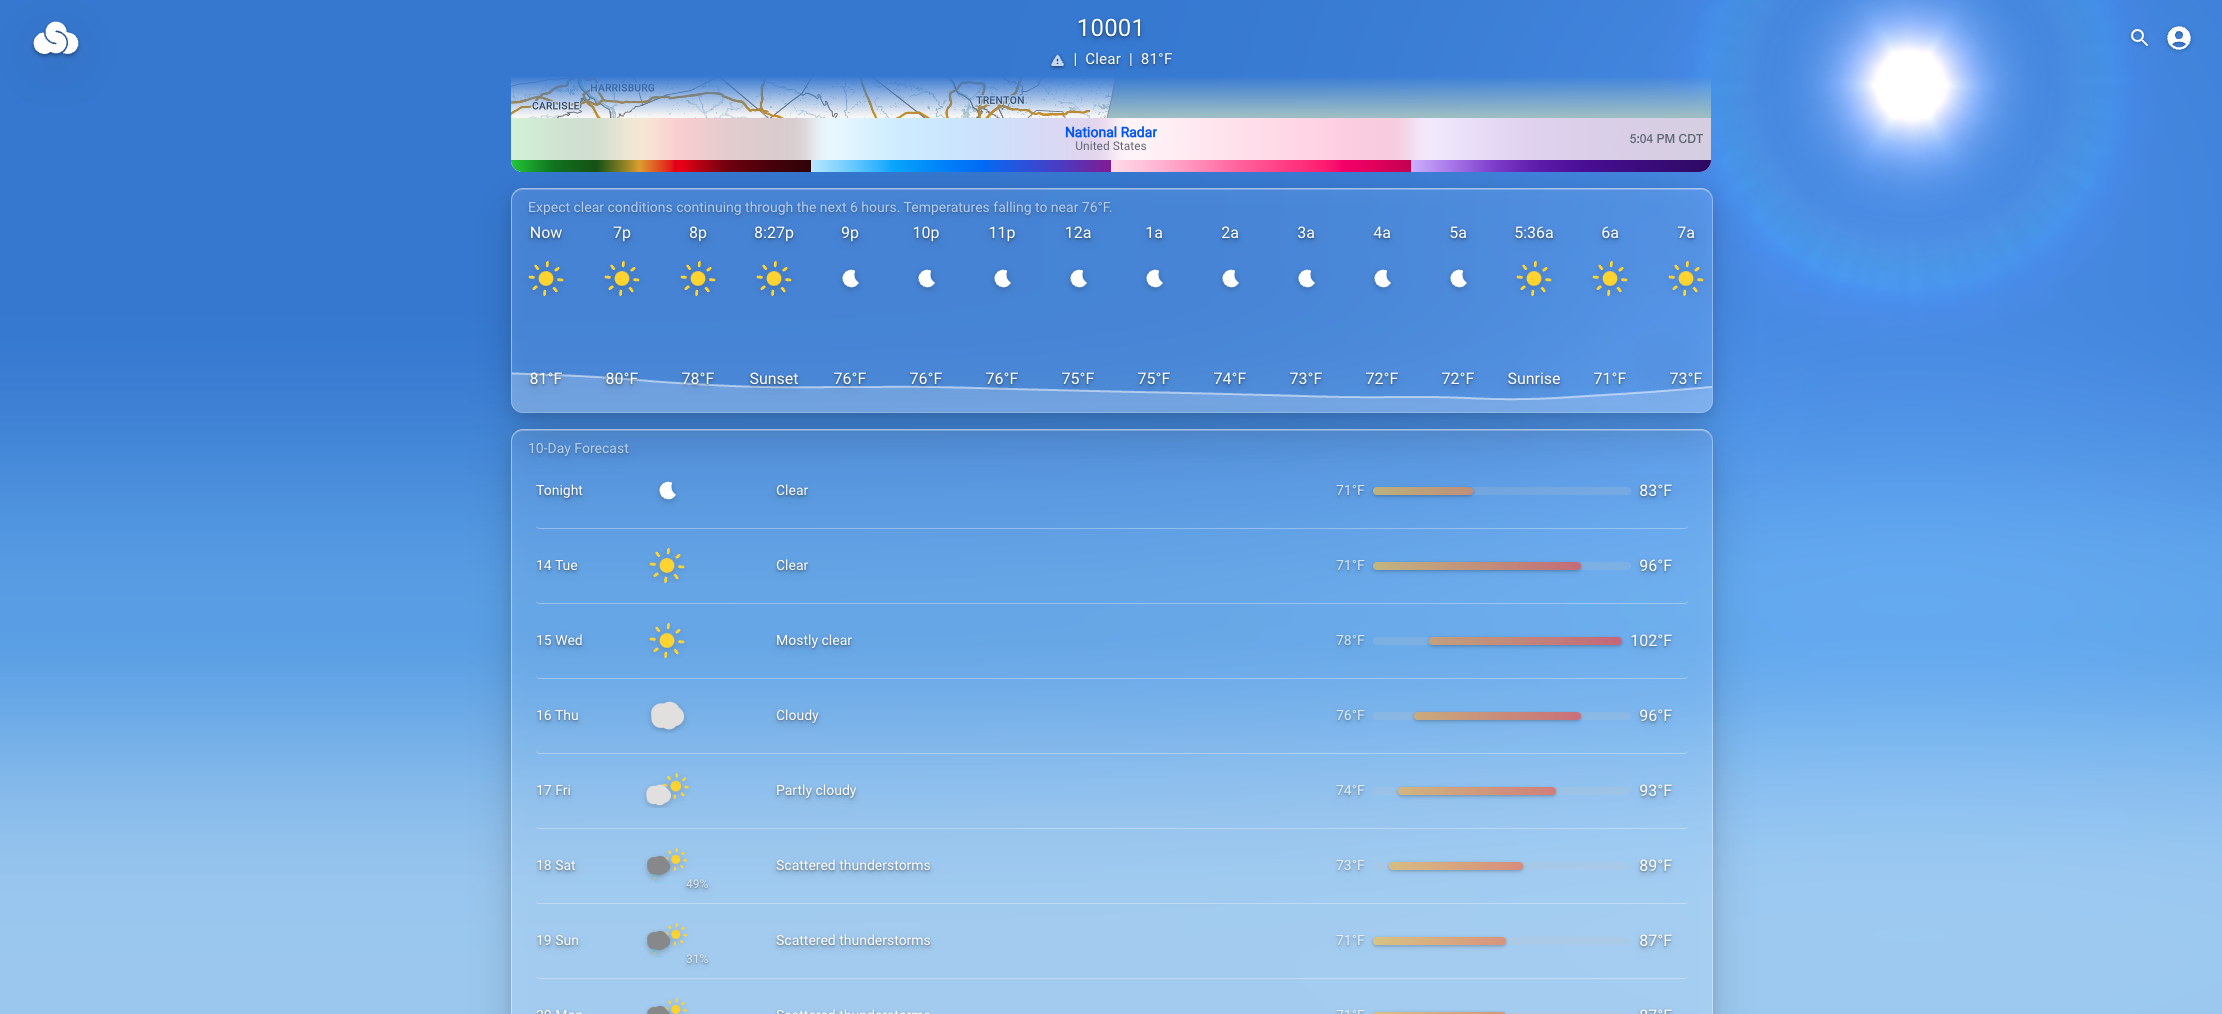
Task: Click the 18 Sat temperature range bar
Action: click(1501, 866)
